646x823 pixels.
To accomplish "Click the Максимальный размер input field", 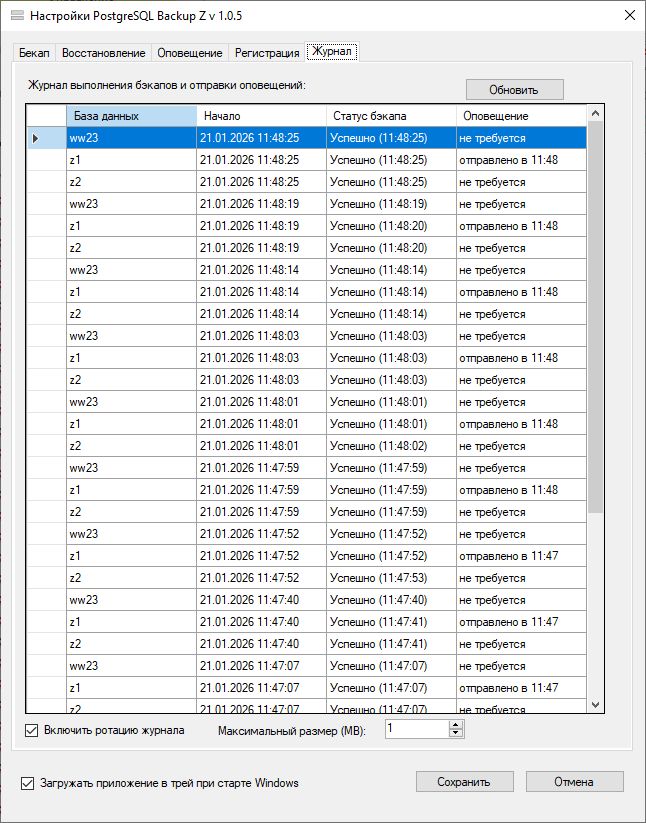I will (417, 729).
